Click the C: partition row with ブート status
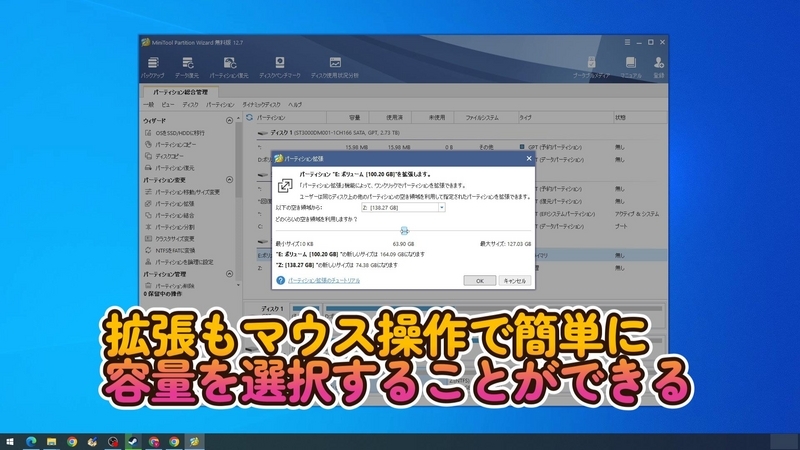 pyautogui.click(x=461, y=226)
